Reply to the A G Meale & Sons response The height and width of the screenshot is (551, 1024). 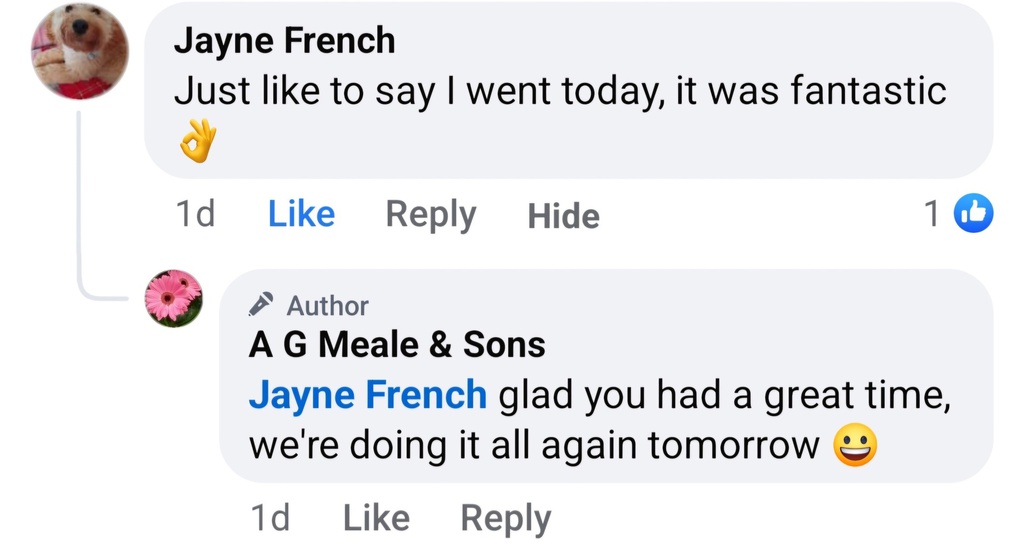(x=505, y=518)
